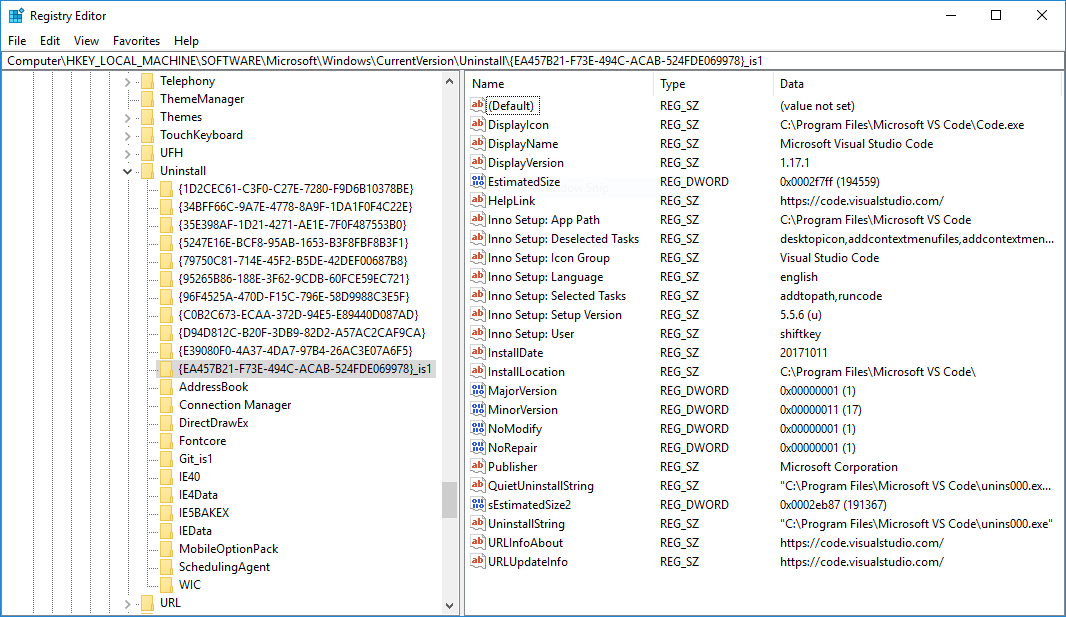Expand the UFH key
1066x617 pixels.
128,154
